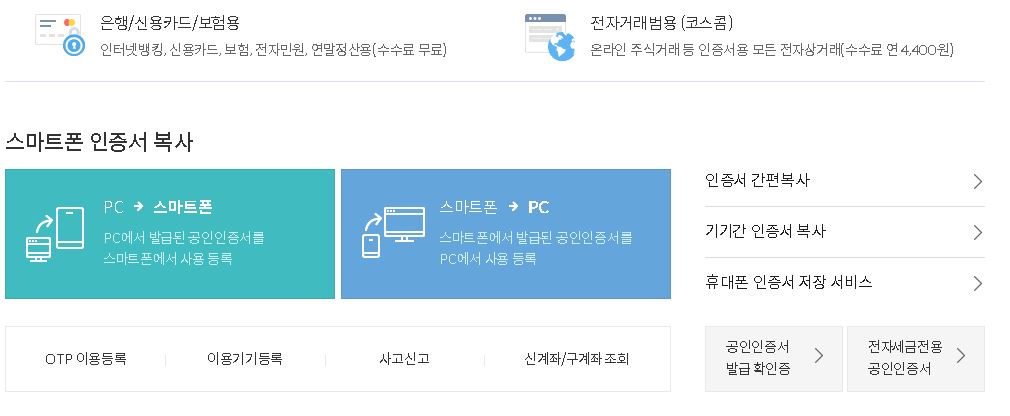This screenshot has width=1010, height=416.
Task: Click the card-and-lock icon for 은행/신용카드/보험용
Action: pos(60,34)
